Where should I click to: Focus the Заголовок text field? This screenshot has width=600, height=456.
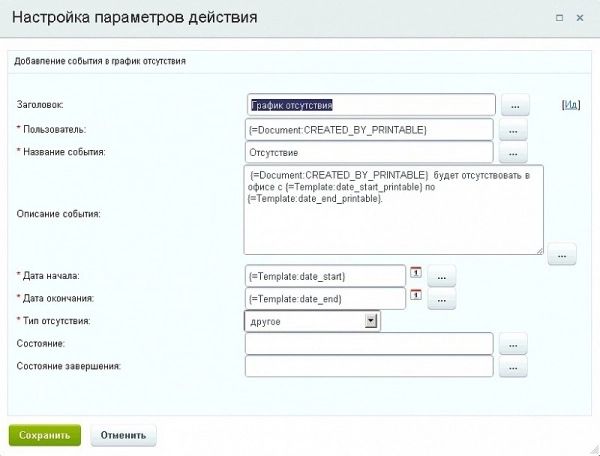[370, 105]
